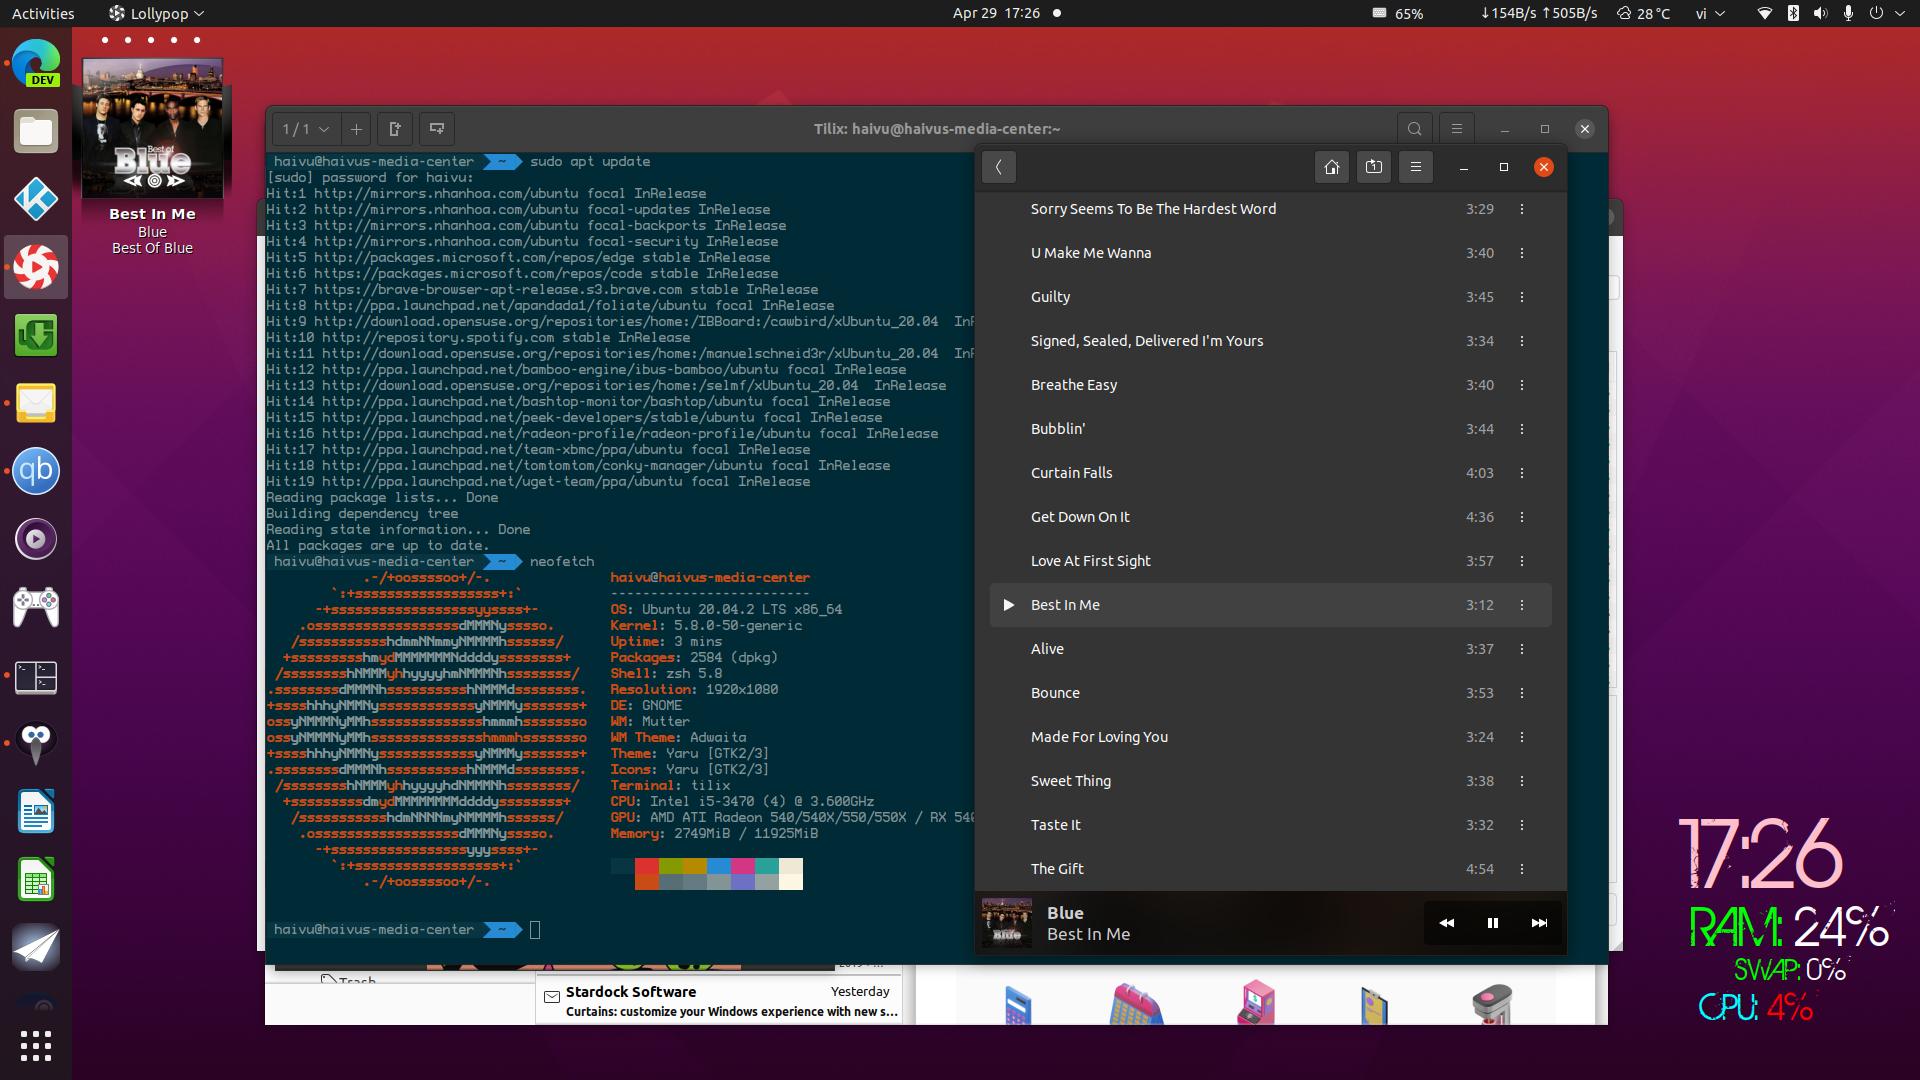
Task: Play 'Sorry Seems To Be The Hardest Word'
Action: click(x=1270, y=209)
